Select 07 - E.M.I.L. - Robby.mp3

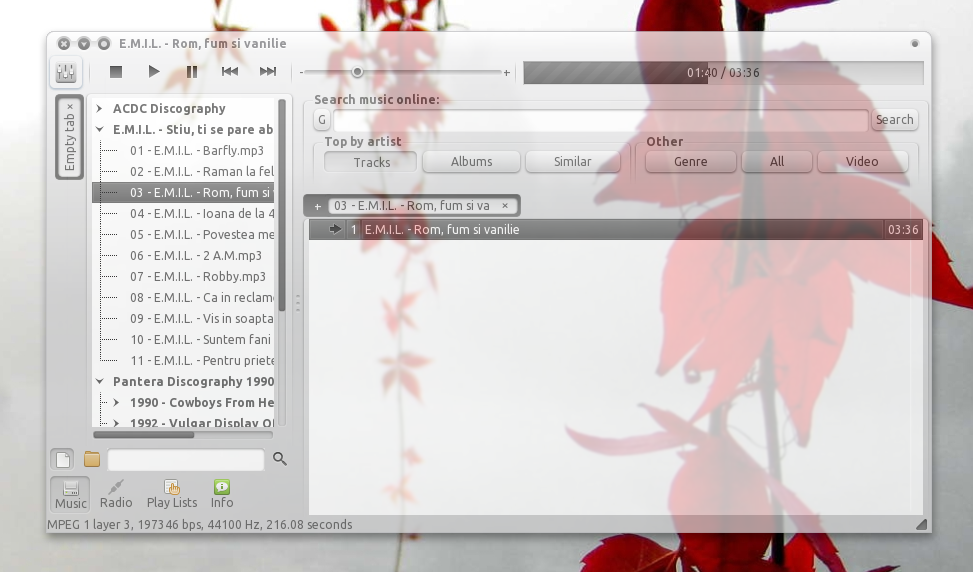point(197,277)
